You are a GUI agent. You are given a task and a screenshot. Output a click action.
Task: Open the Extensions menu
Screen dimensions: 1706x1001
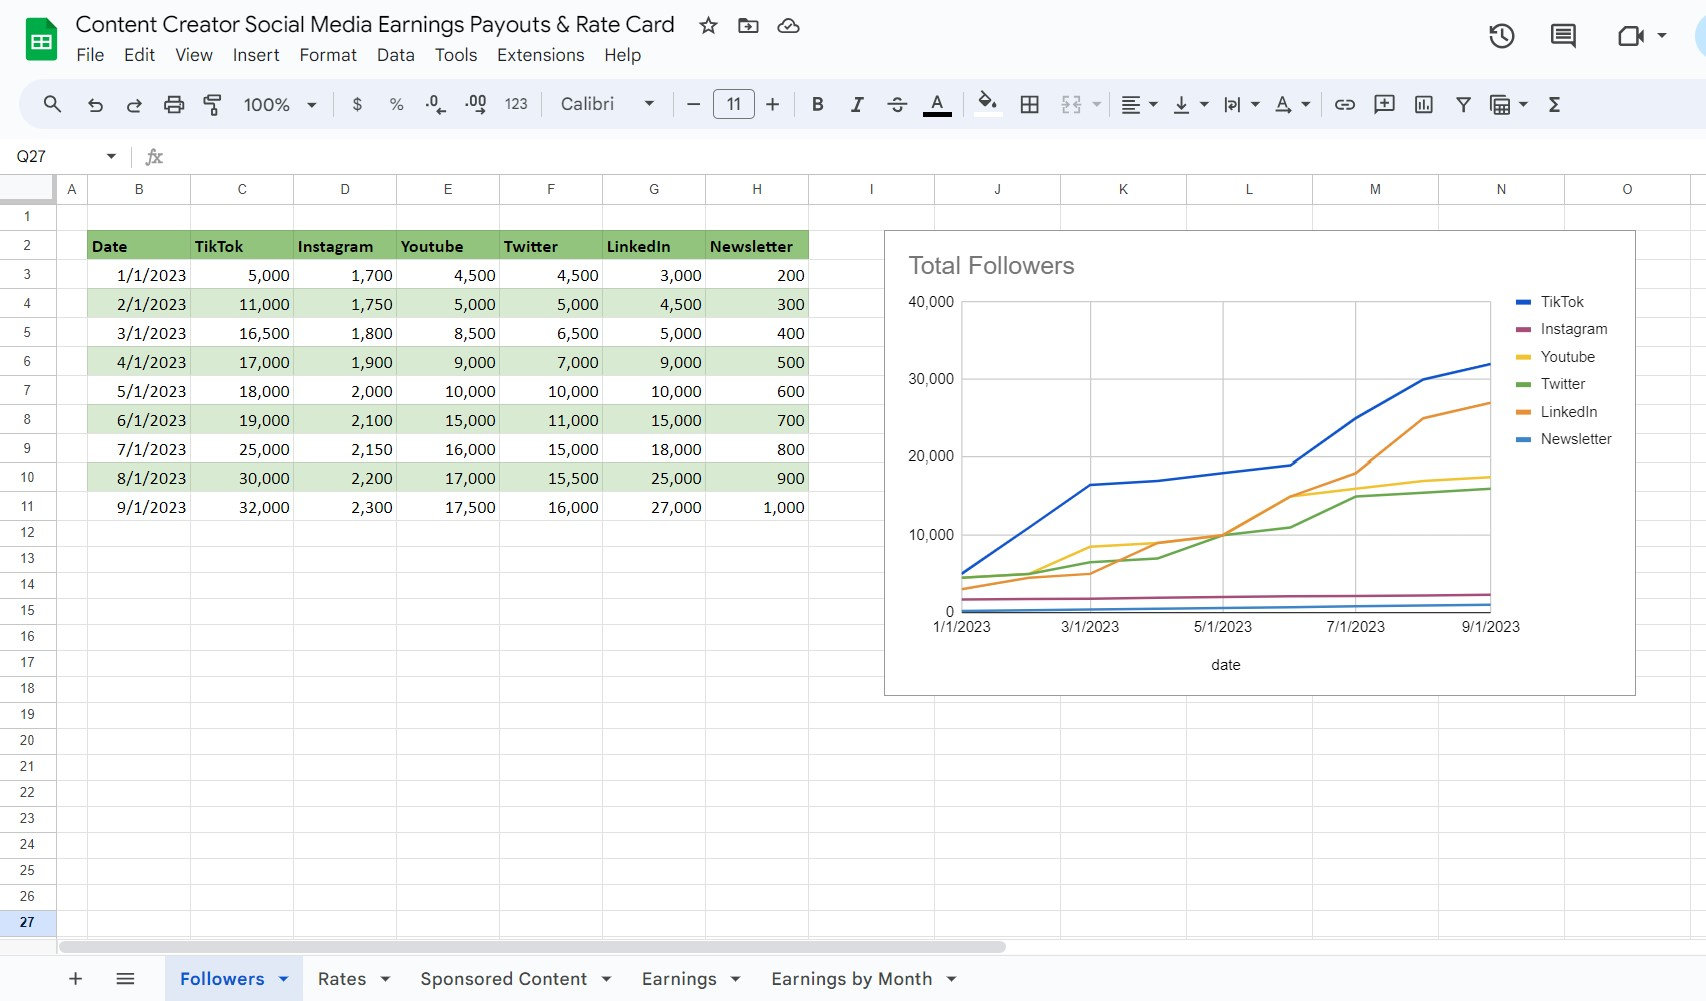point(540,55)
